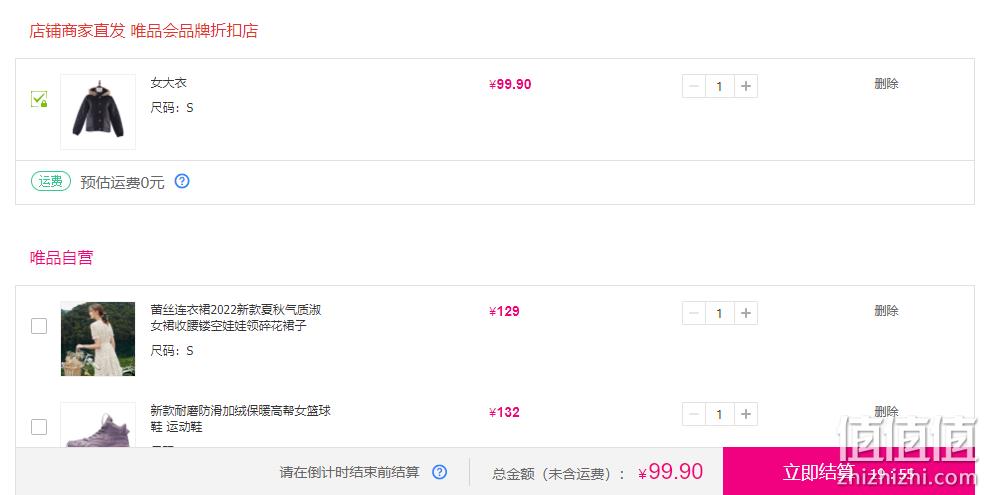Screen dimensions: 987x495
Task: Open the basketball shoes product title link
Action: 240,418
